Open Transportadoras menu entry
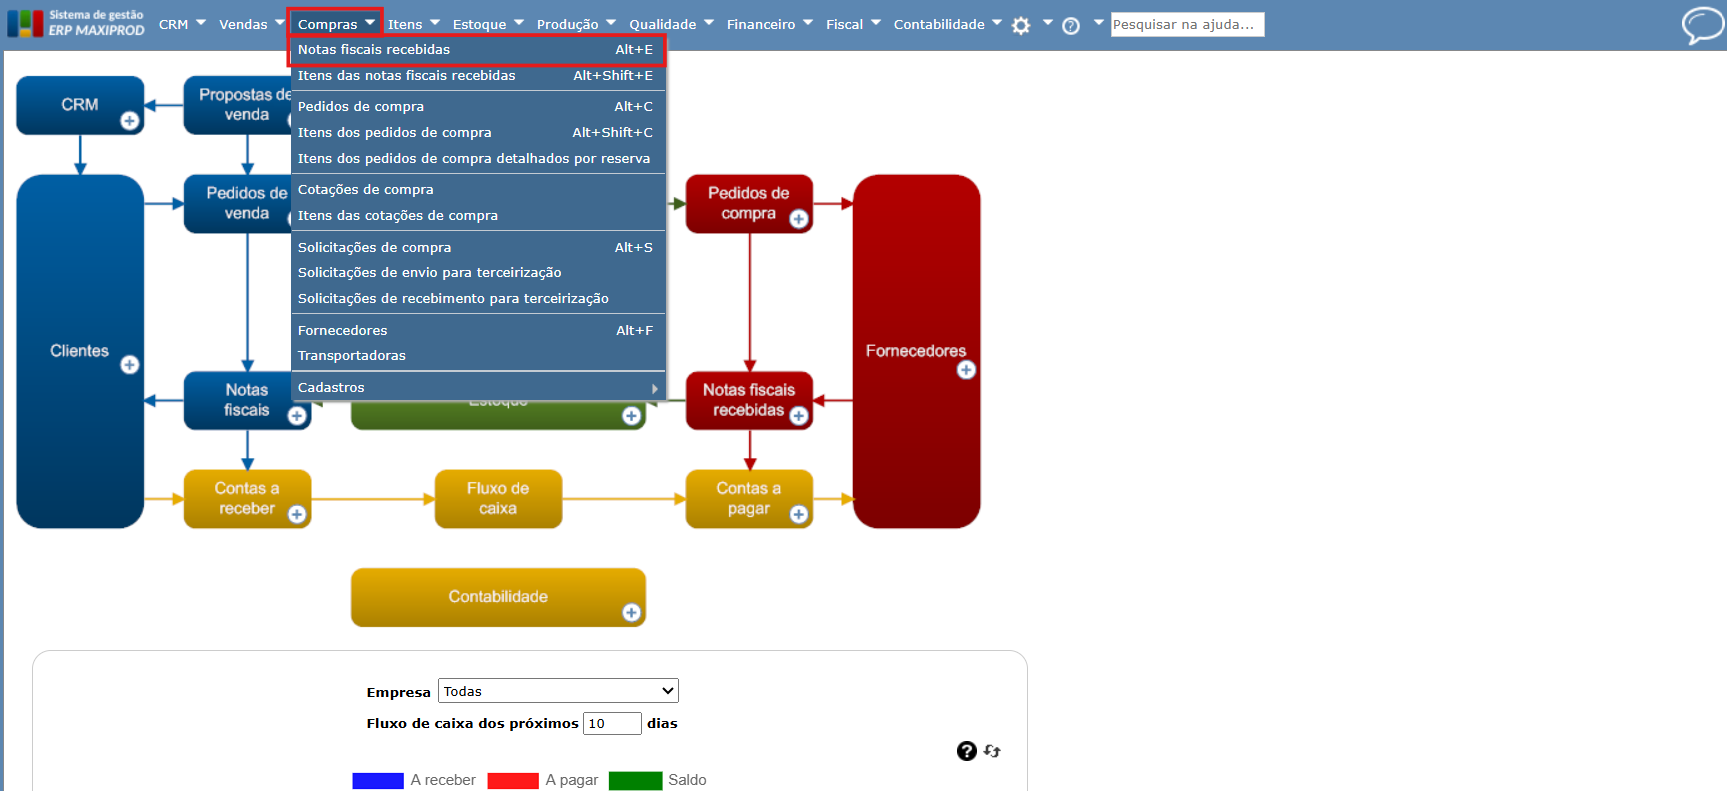 pos(478,356)
